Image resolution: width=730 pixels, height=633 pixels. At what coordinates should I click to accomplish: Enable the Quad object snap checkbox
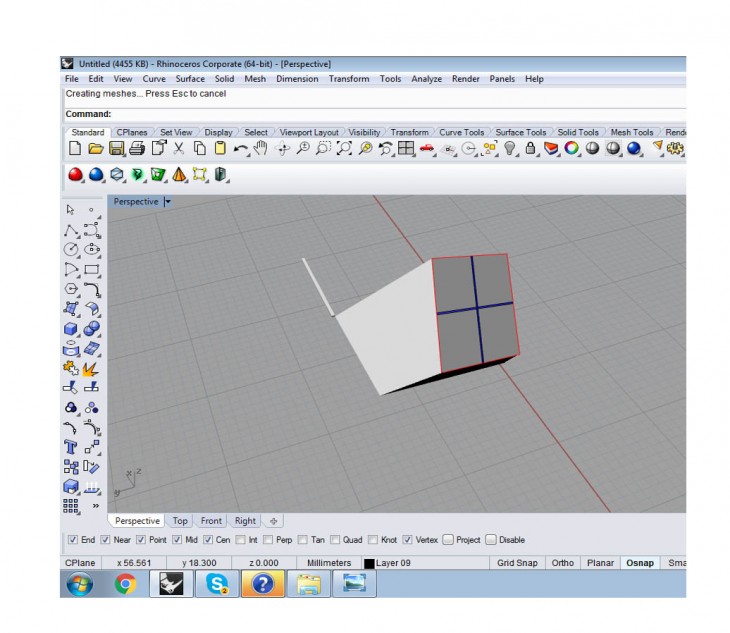(x=335, y=540)
